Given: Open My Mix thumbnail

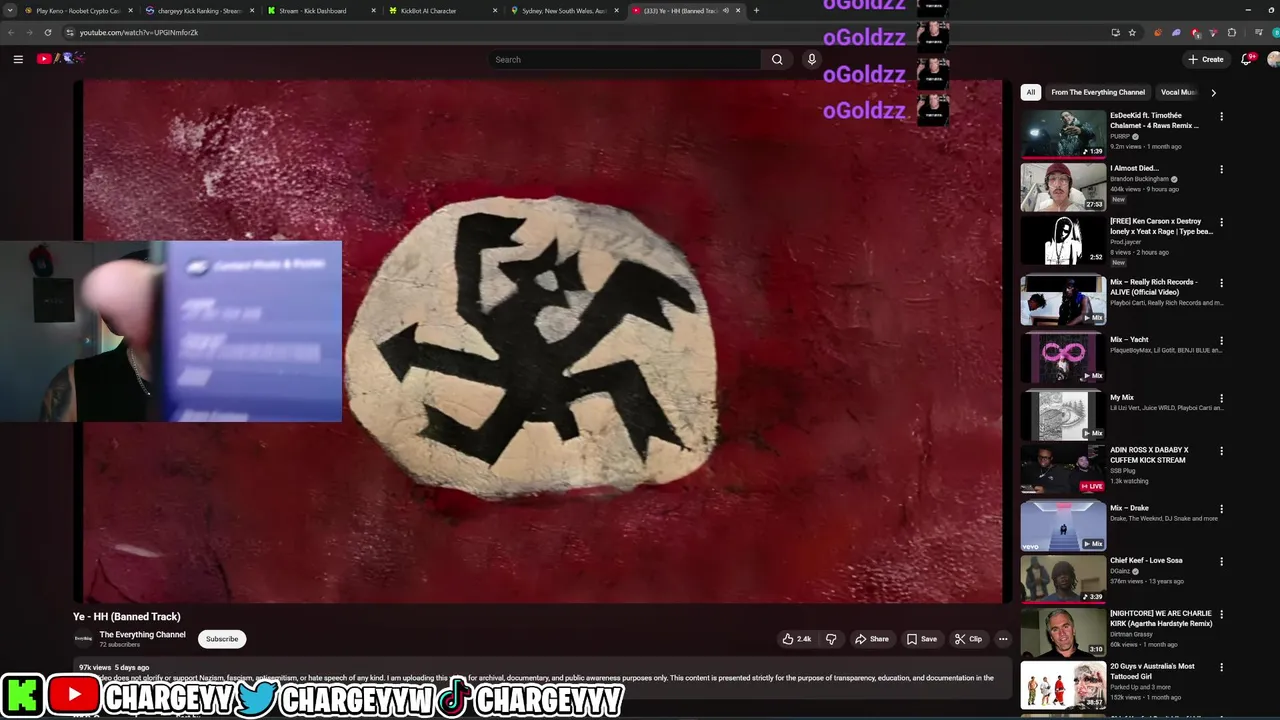Looking at the screenshot, I should (1063, 415).
